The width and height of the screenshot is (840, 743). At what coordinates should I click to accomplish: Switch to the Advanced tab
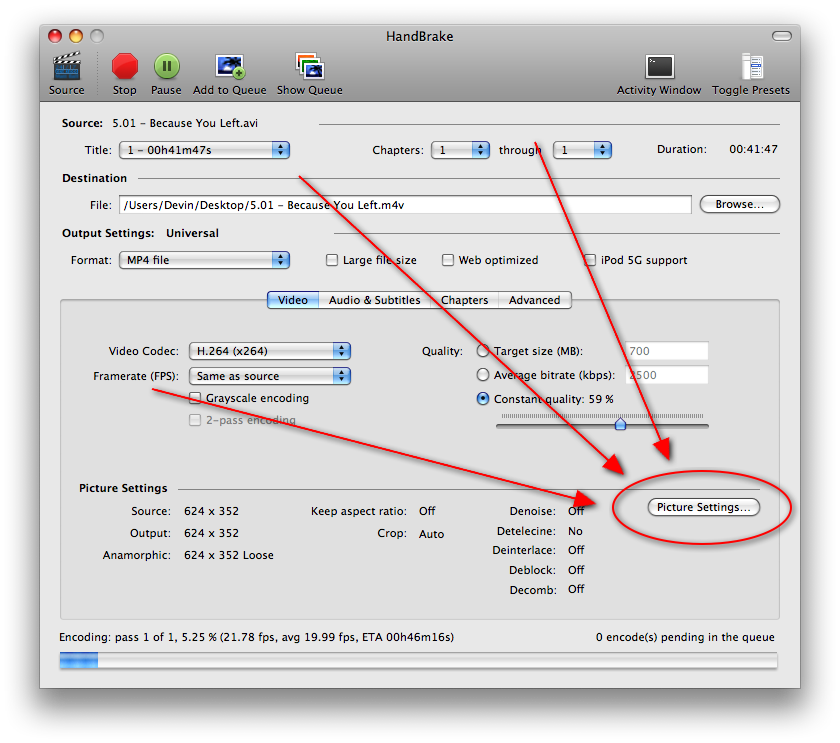tap(535, 300)
